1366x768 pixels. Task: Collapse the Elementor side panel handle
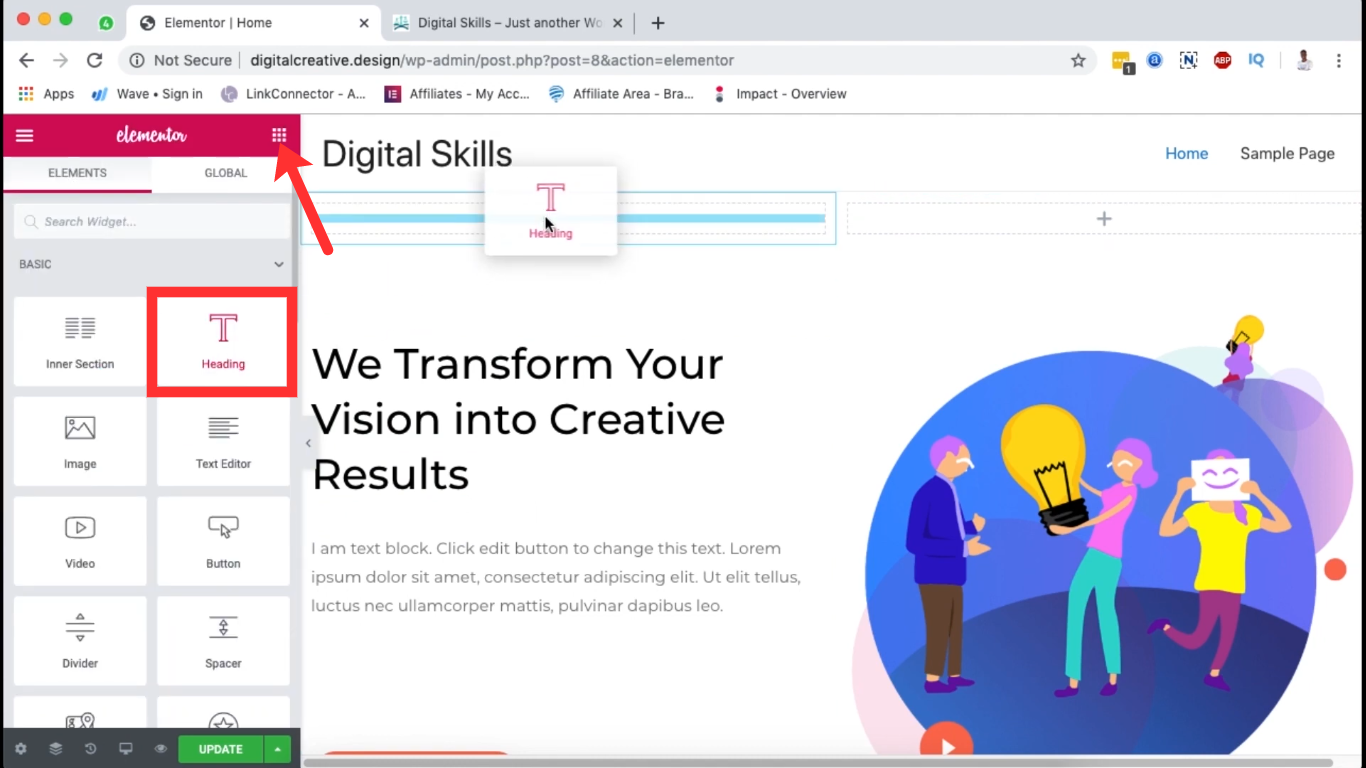[308, 443]
